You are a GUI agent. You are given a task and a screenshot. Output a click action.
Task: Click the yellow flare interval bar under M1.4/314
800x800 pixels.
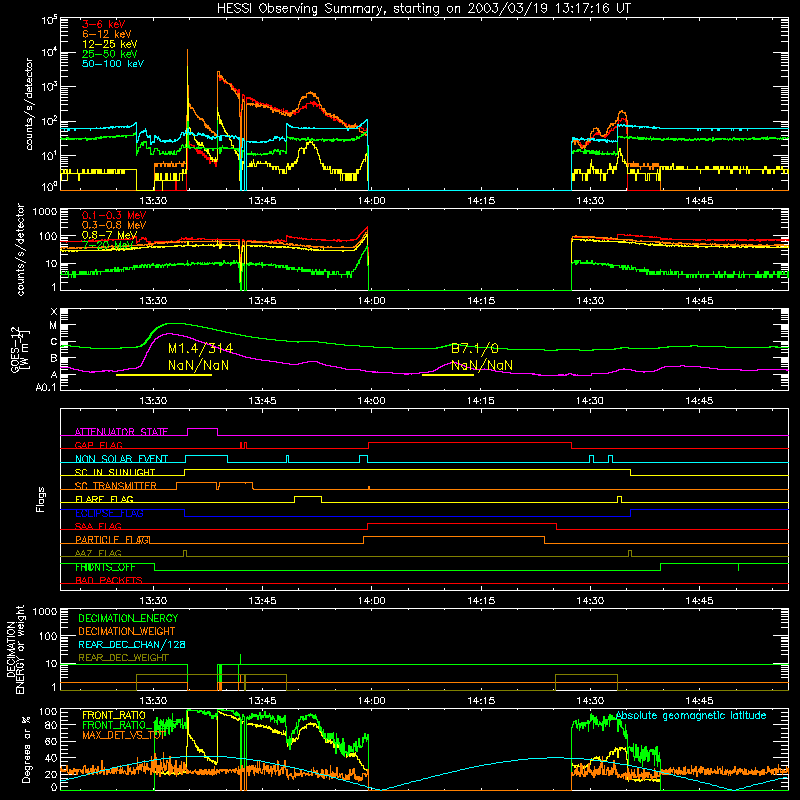tap(164, 375)
